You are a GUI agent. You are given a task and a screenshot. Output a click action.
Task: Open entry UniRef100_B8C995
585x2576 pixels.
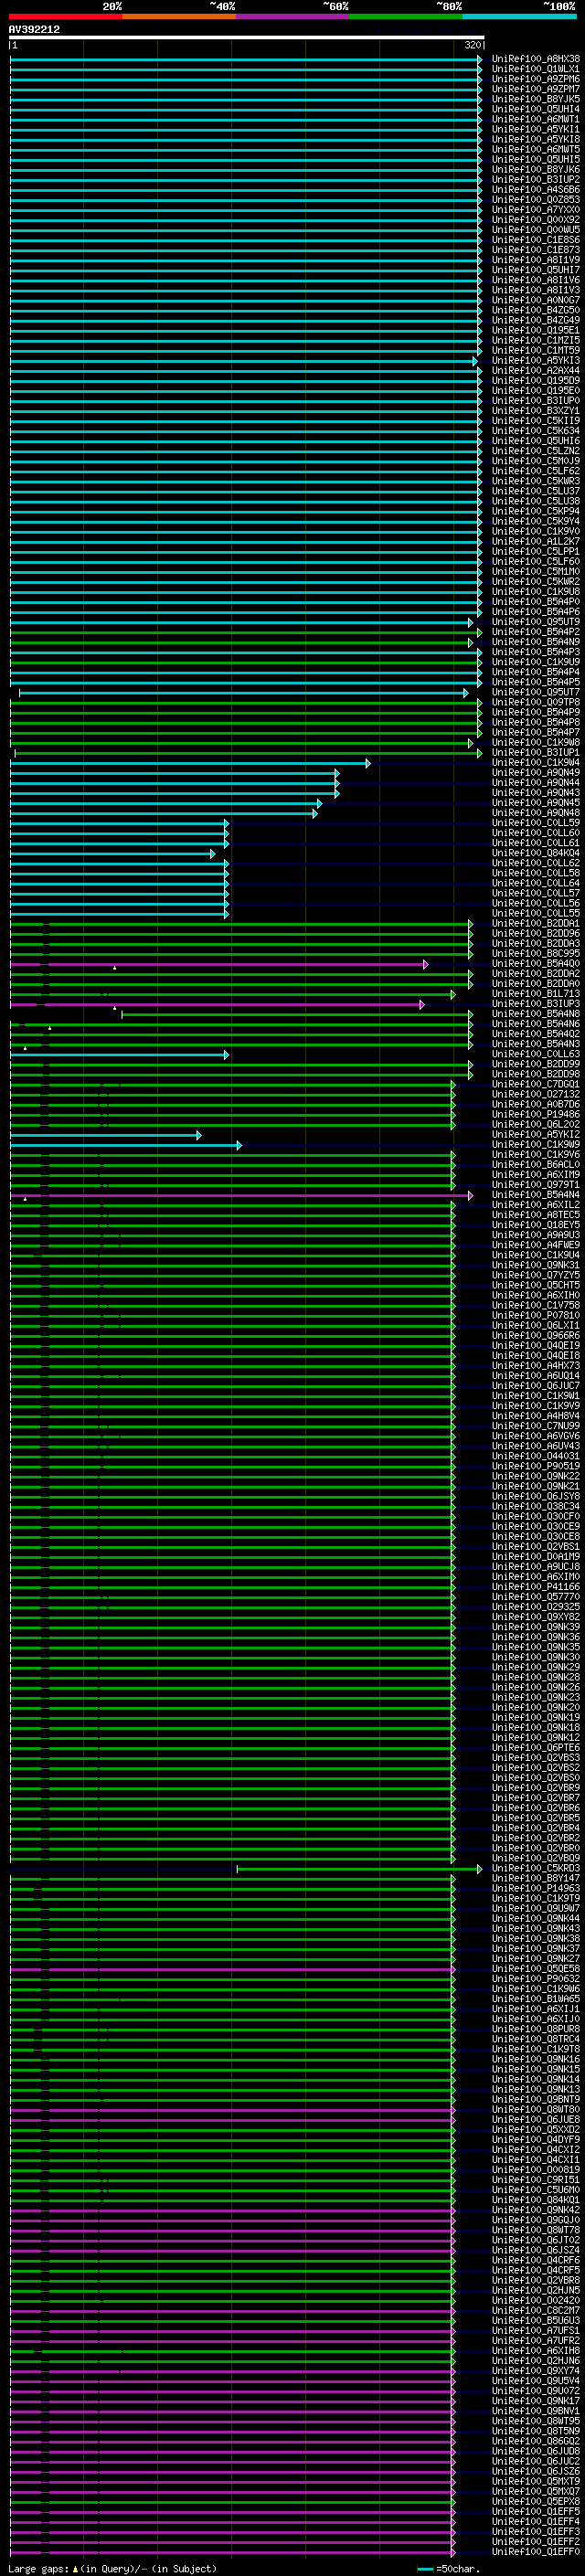535,953
